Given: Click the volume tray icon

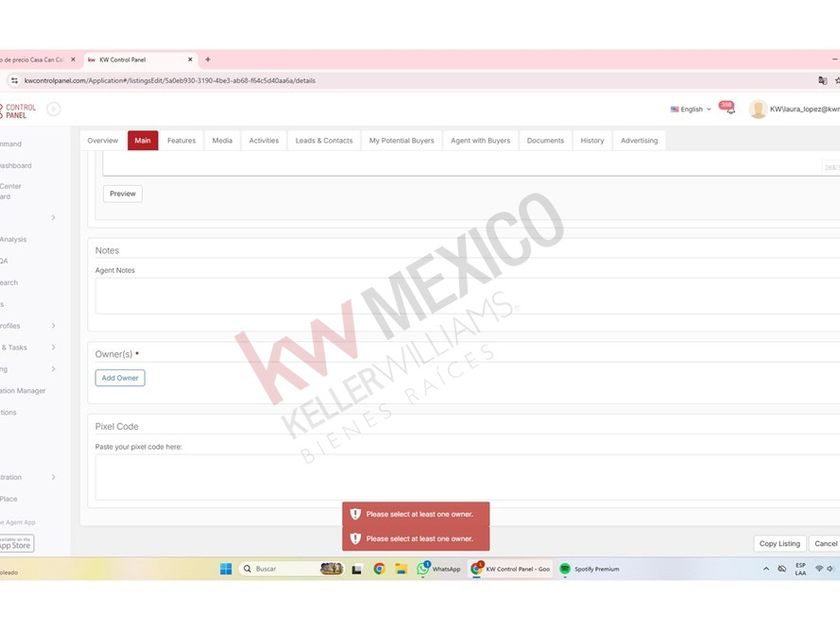Looking at the screenshot, I should click(x=830, y=569).
